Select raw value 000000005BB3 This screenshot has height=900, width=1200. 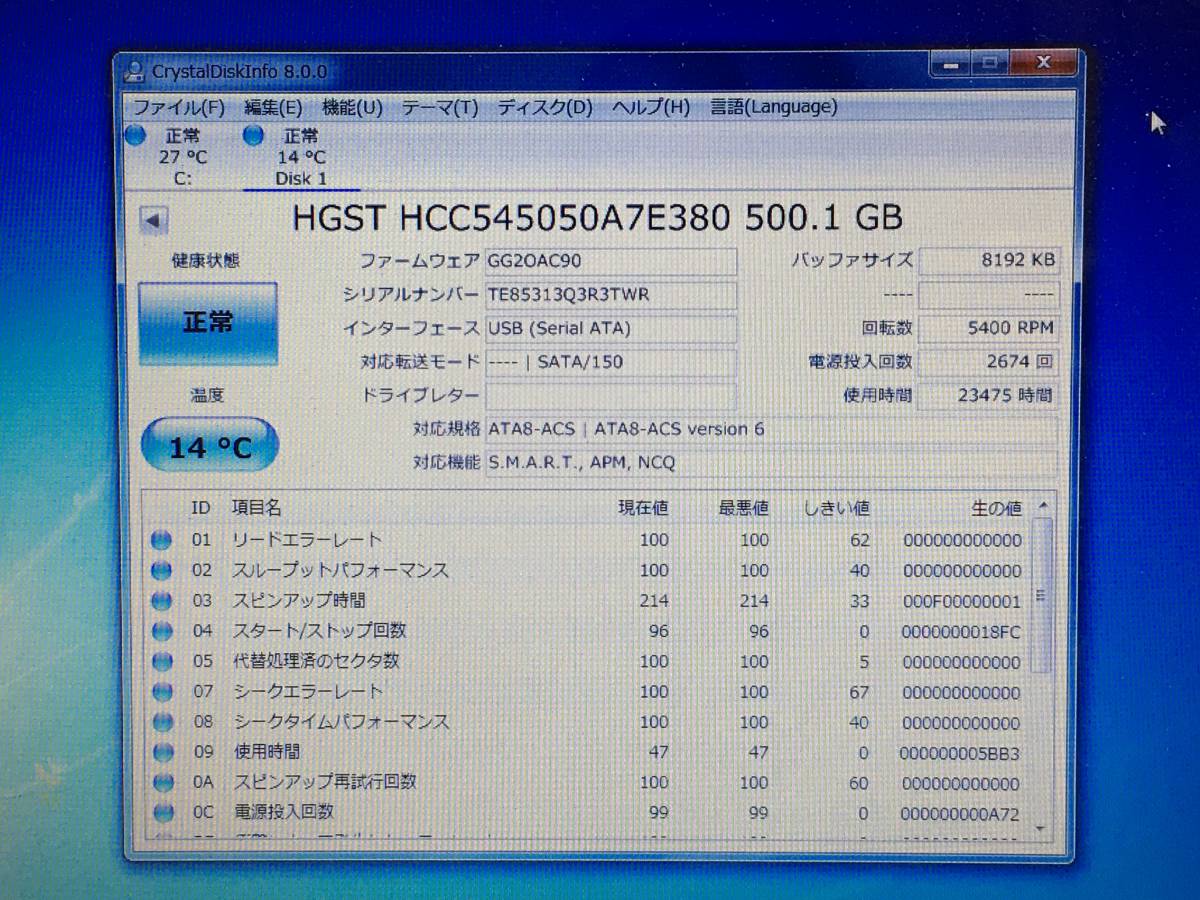[x=962, y=753]
